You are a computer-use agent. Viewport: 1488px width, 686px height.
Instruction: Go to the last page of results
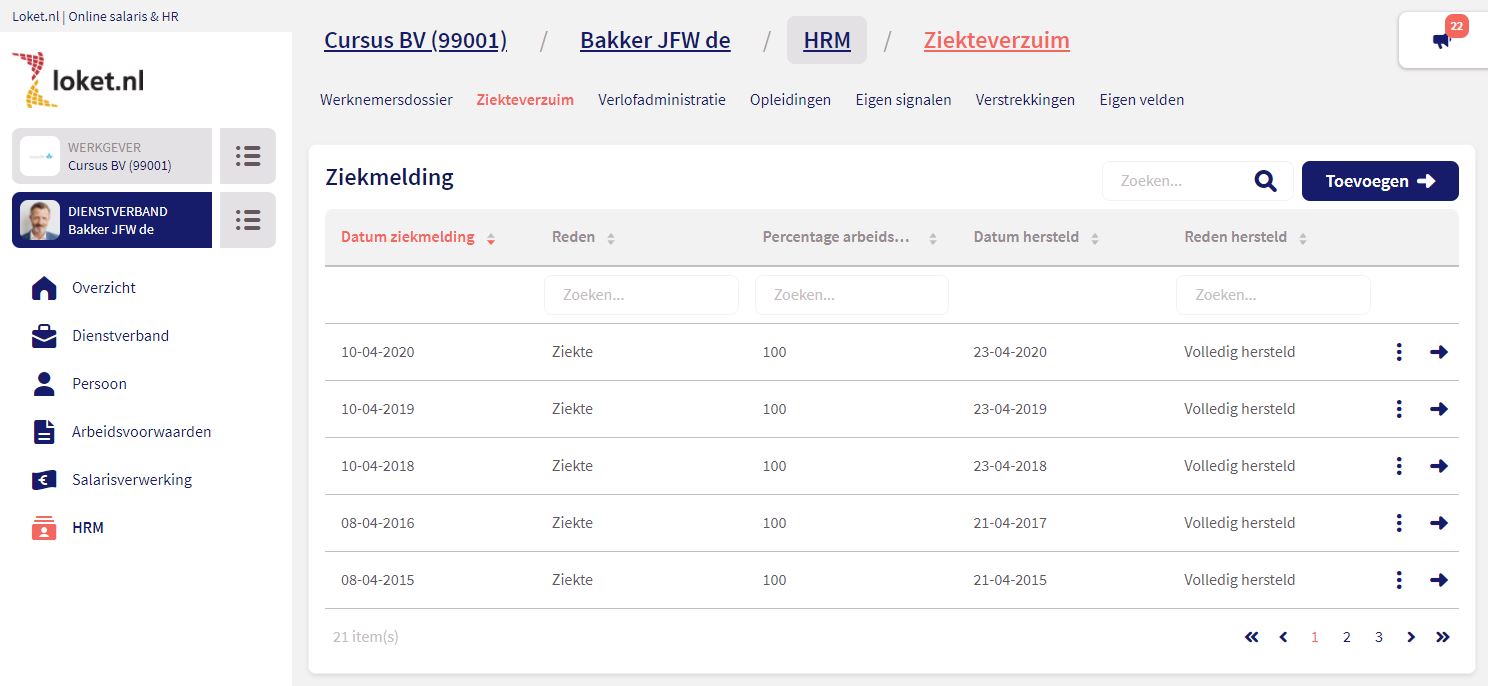(x=1442, y=637)
